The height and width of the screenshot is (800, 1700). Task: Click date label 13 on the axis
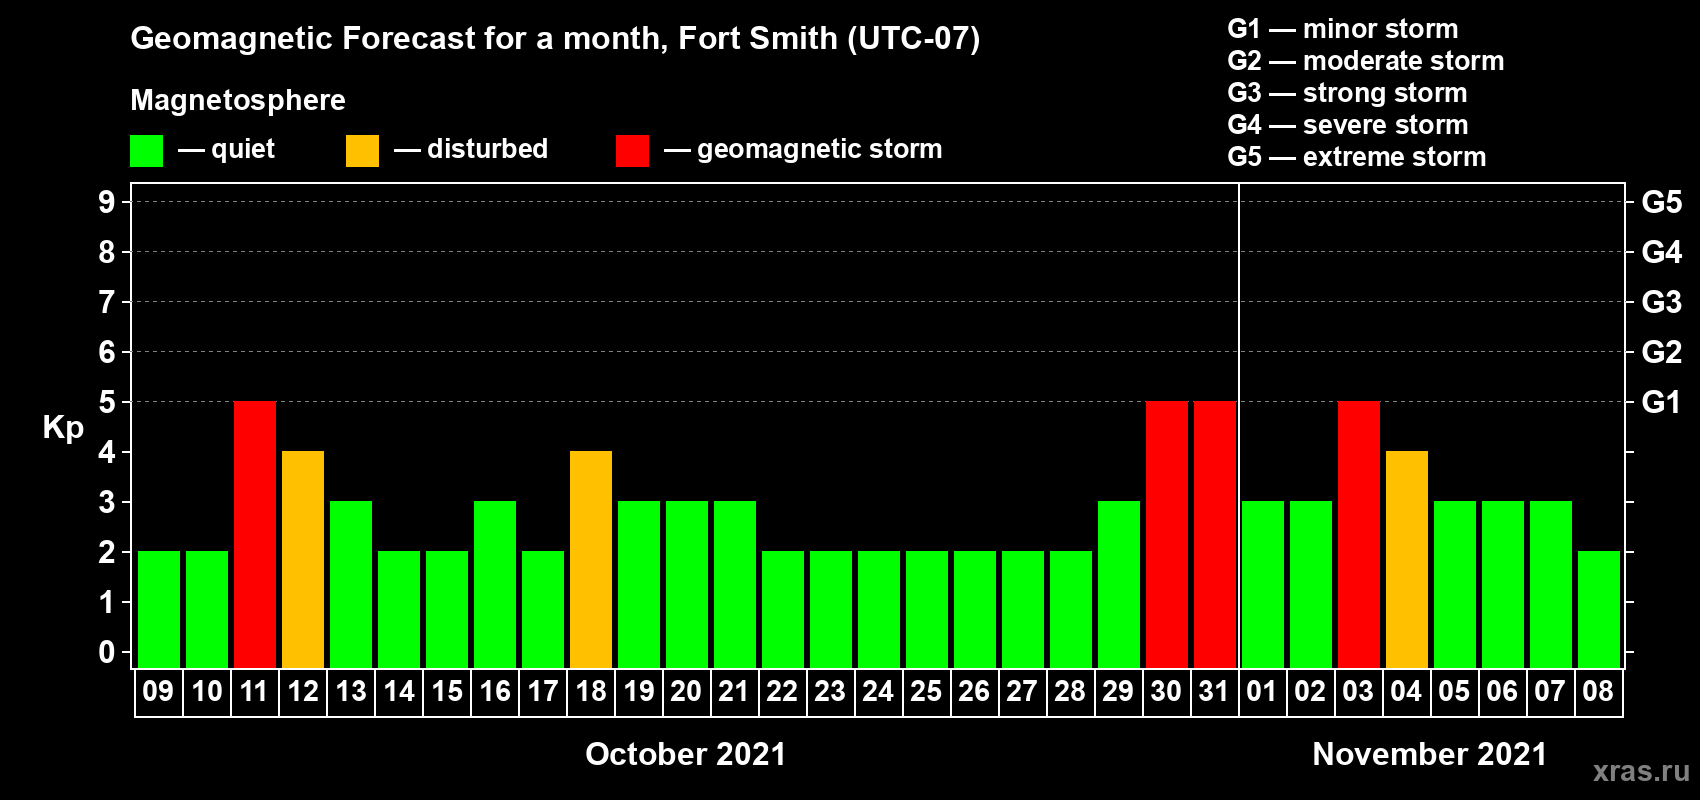click(x=350, y=691)
